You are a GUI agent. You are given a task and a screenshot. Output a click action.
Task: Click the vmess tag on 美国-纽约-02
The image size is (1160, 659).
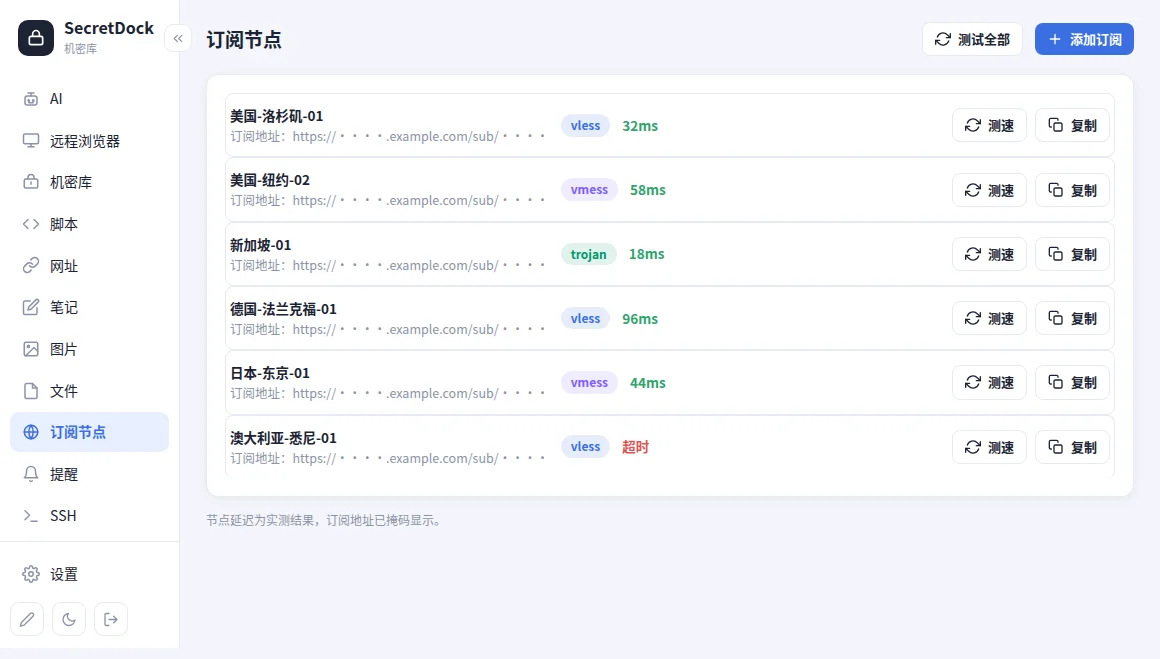(589, 190)
